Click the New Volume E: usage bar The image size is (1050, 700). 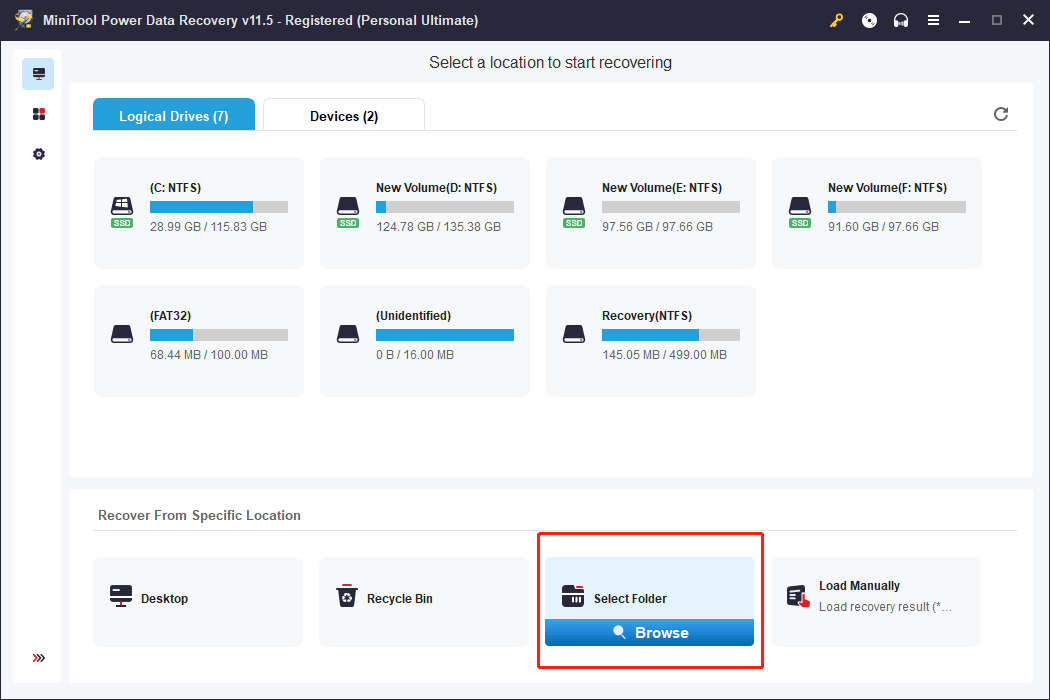tap(671, 207)
